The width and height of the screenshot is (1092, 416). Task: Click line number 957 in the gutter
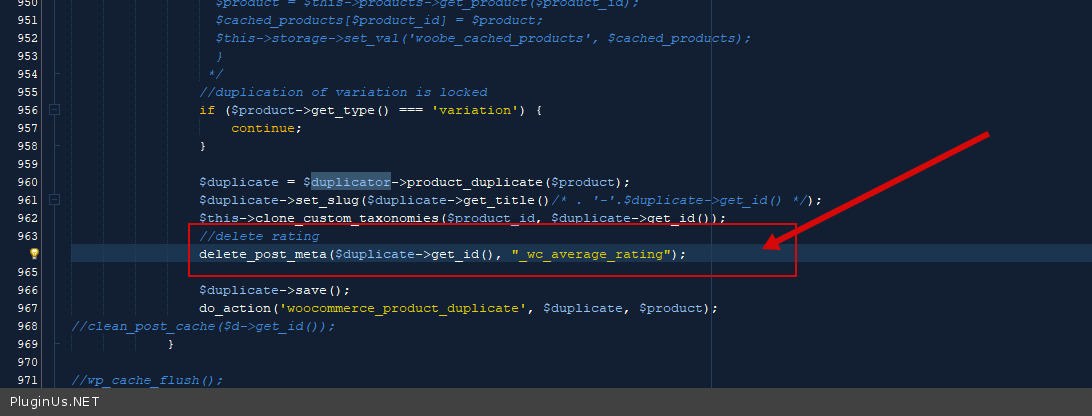pos(28,128)
